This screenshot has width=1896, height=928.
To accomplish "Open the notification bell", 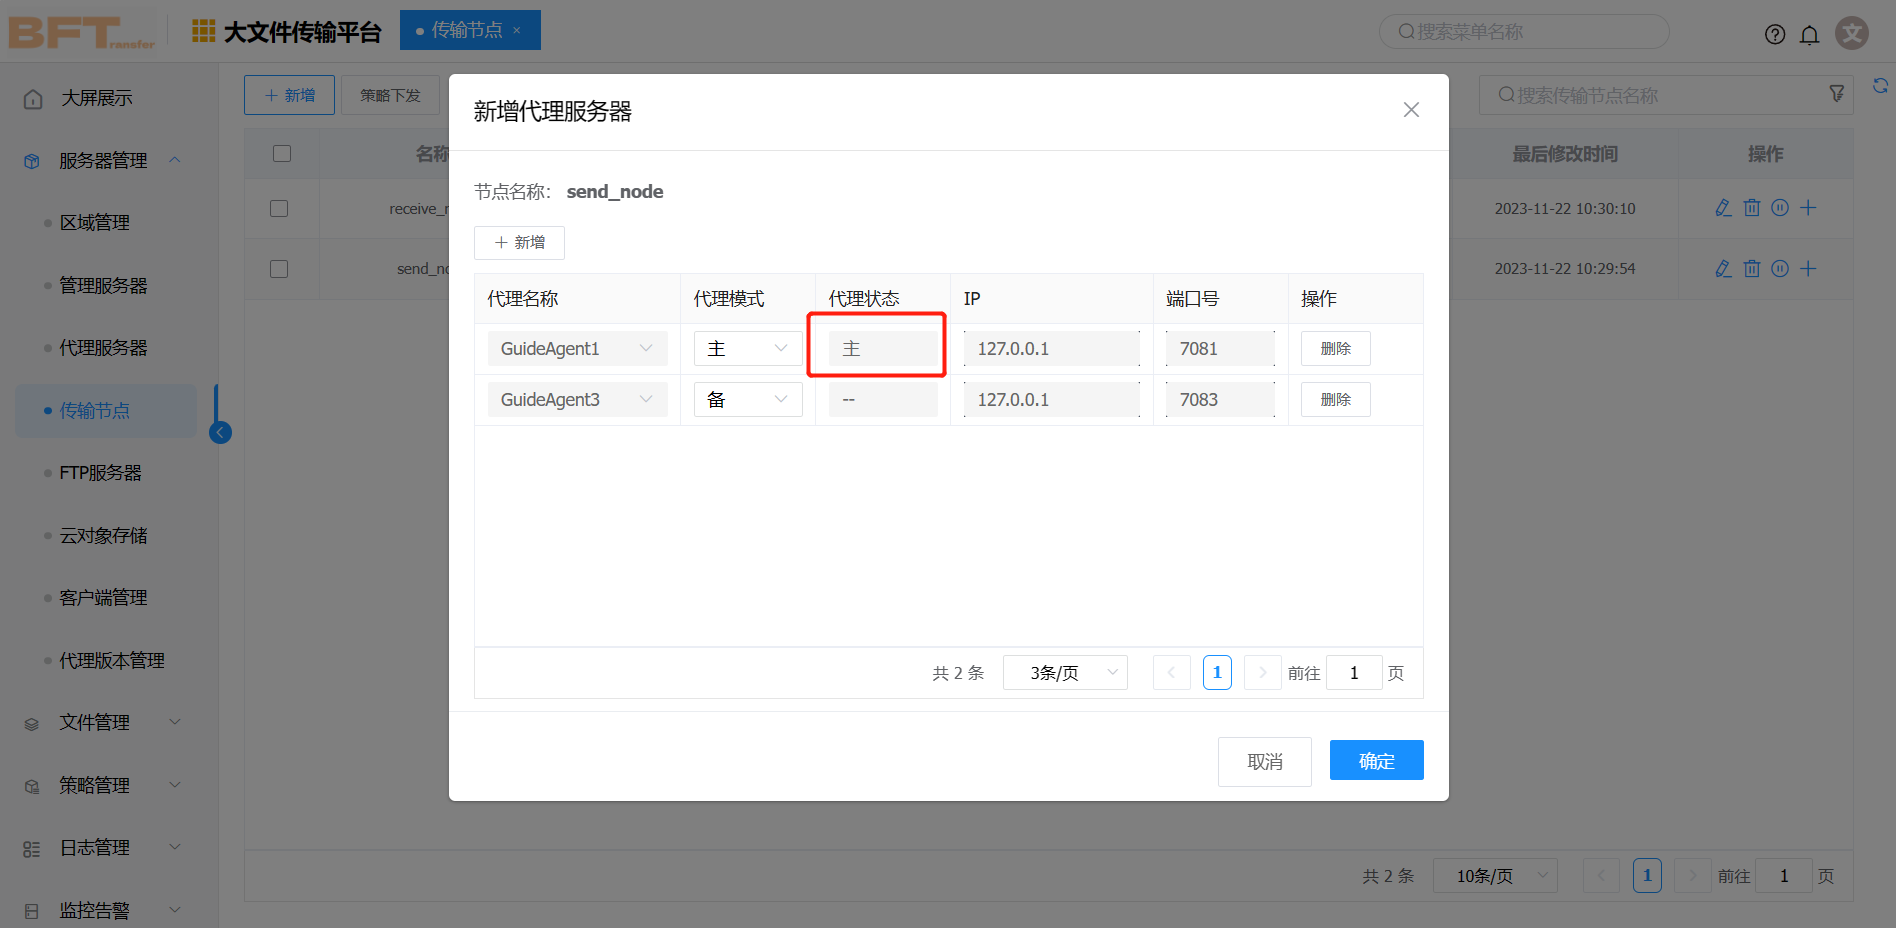I will [x=1810, y=34].
